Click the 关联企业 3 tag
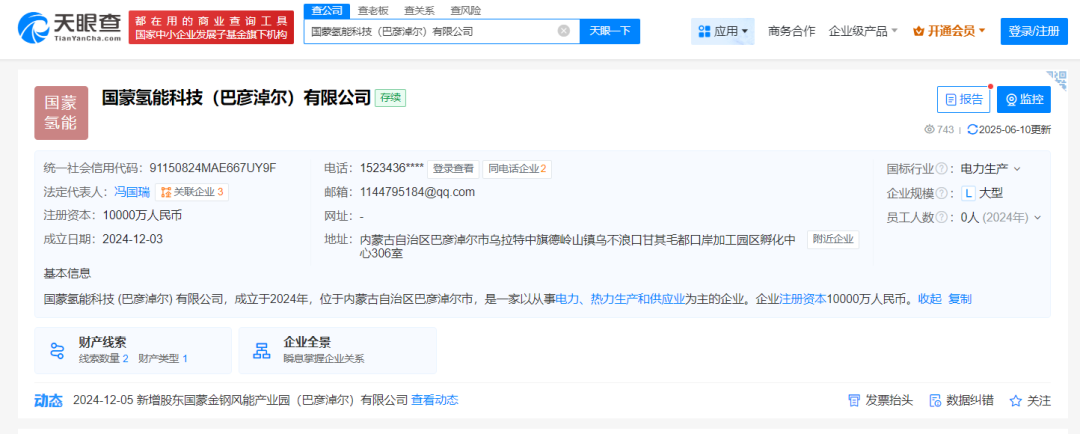The height and width of the screenshot is (434, 1080). tap(192, 192)
